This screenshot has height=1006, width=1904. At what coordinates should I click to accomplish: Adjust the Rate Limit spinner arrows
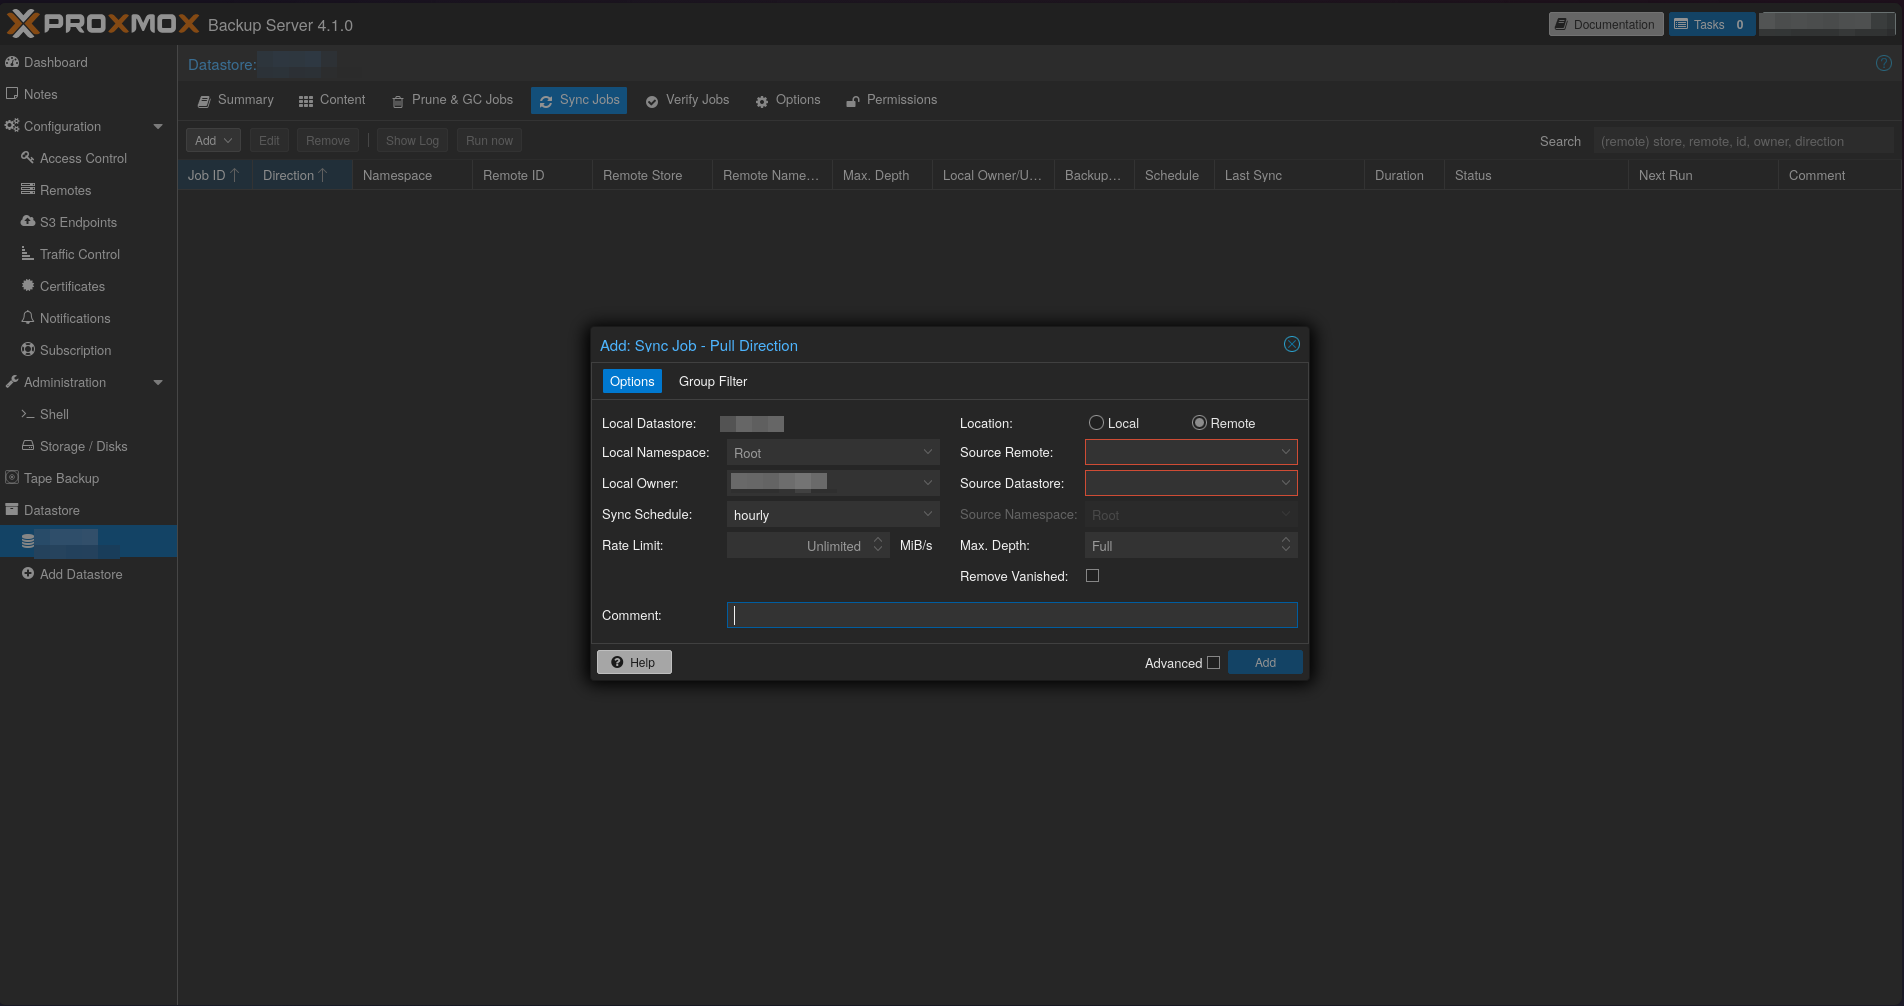click(878, 545)
